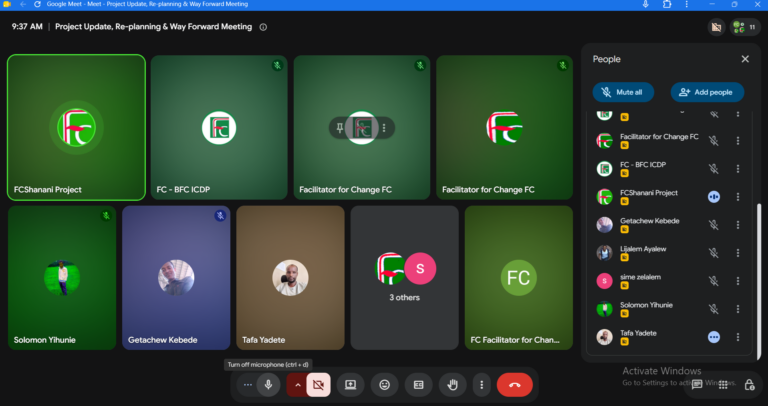Open meeting activities icon
This screenshot has height=406, width=768.
[x=723, y=385]
